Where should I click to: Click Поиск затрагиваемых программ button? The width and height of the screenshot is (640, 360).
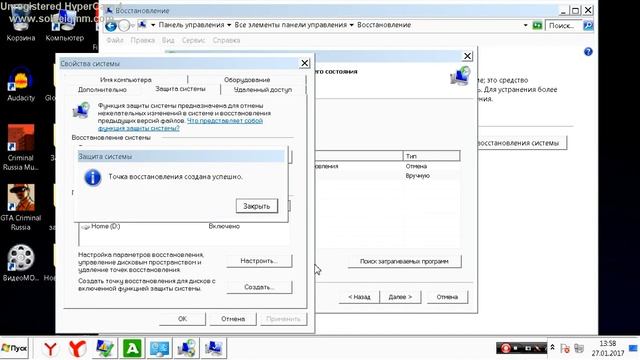404,261
